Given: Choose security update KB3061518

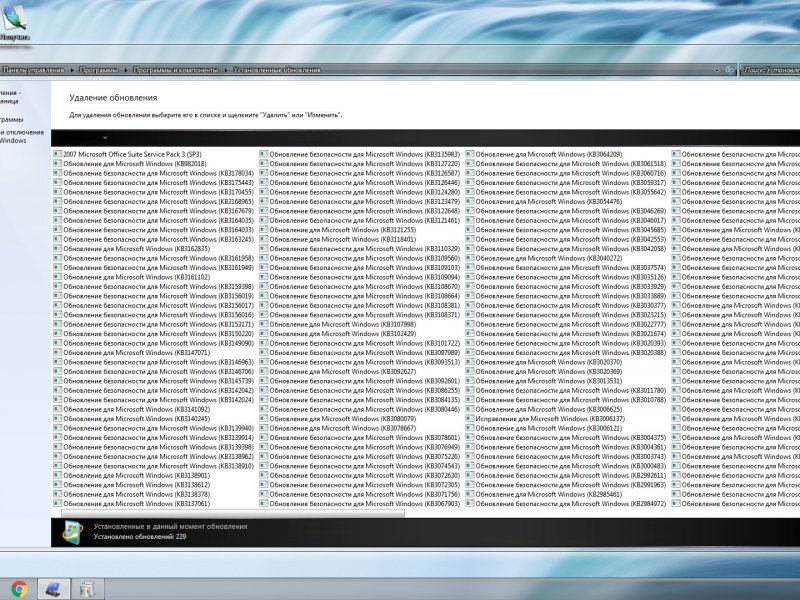Looking at the screenshot, I should coord(566,163).
